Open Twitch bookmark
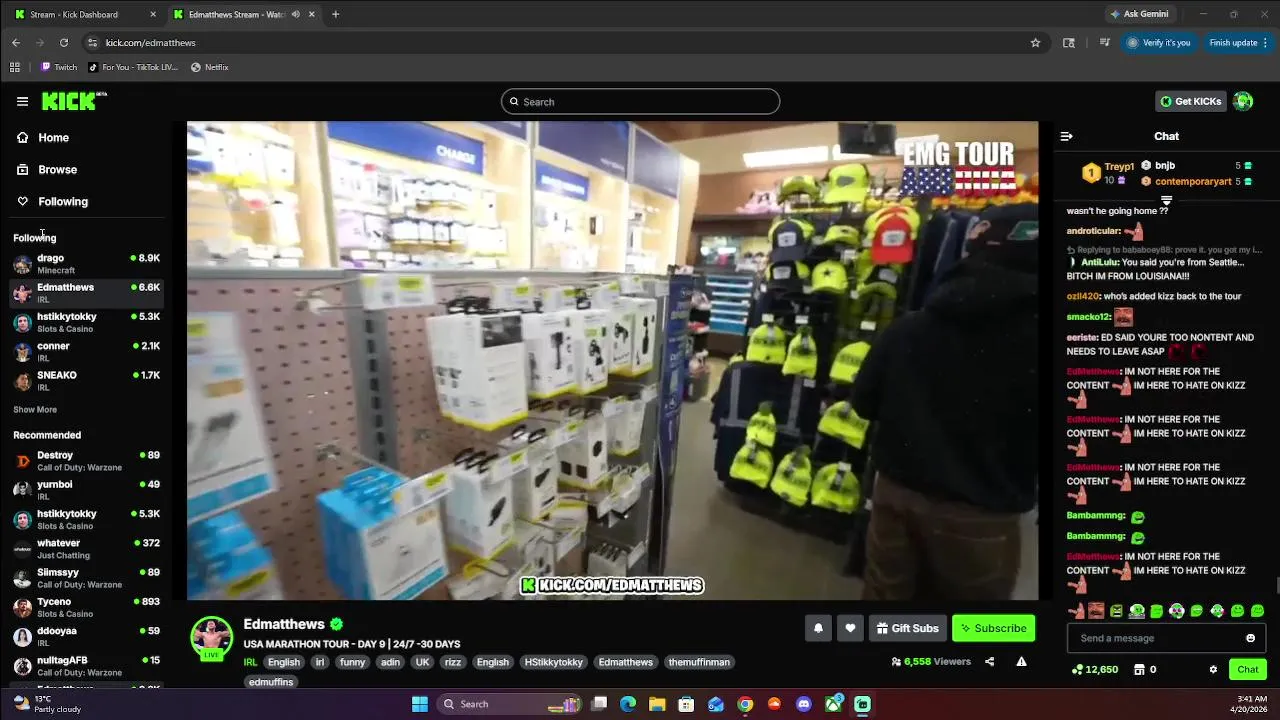 coord(59,67)
